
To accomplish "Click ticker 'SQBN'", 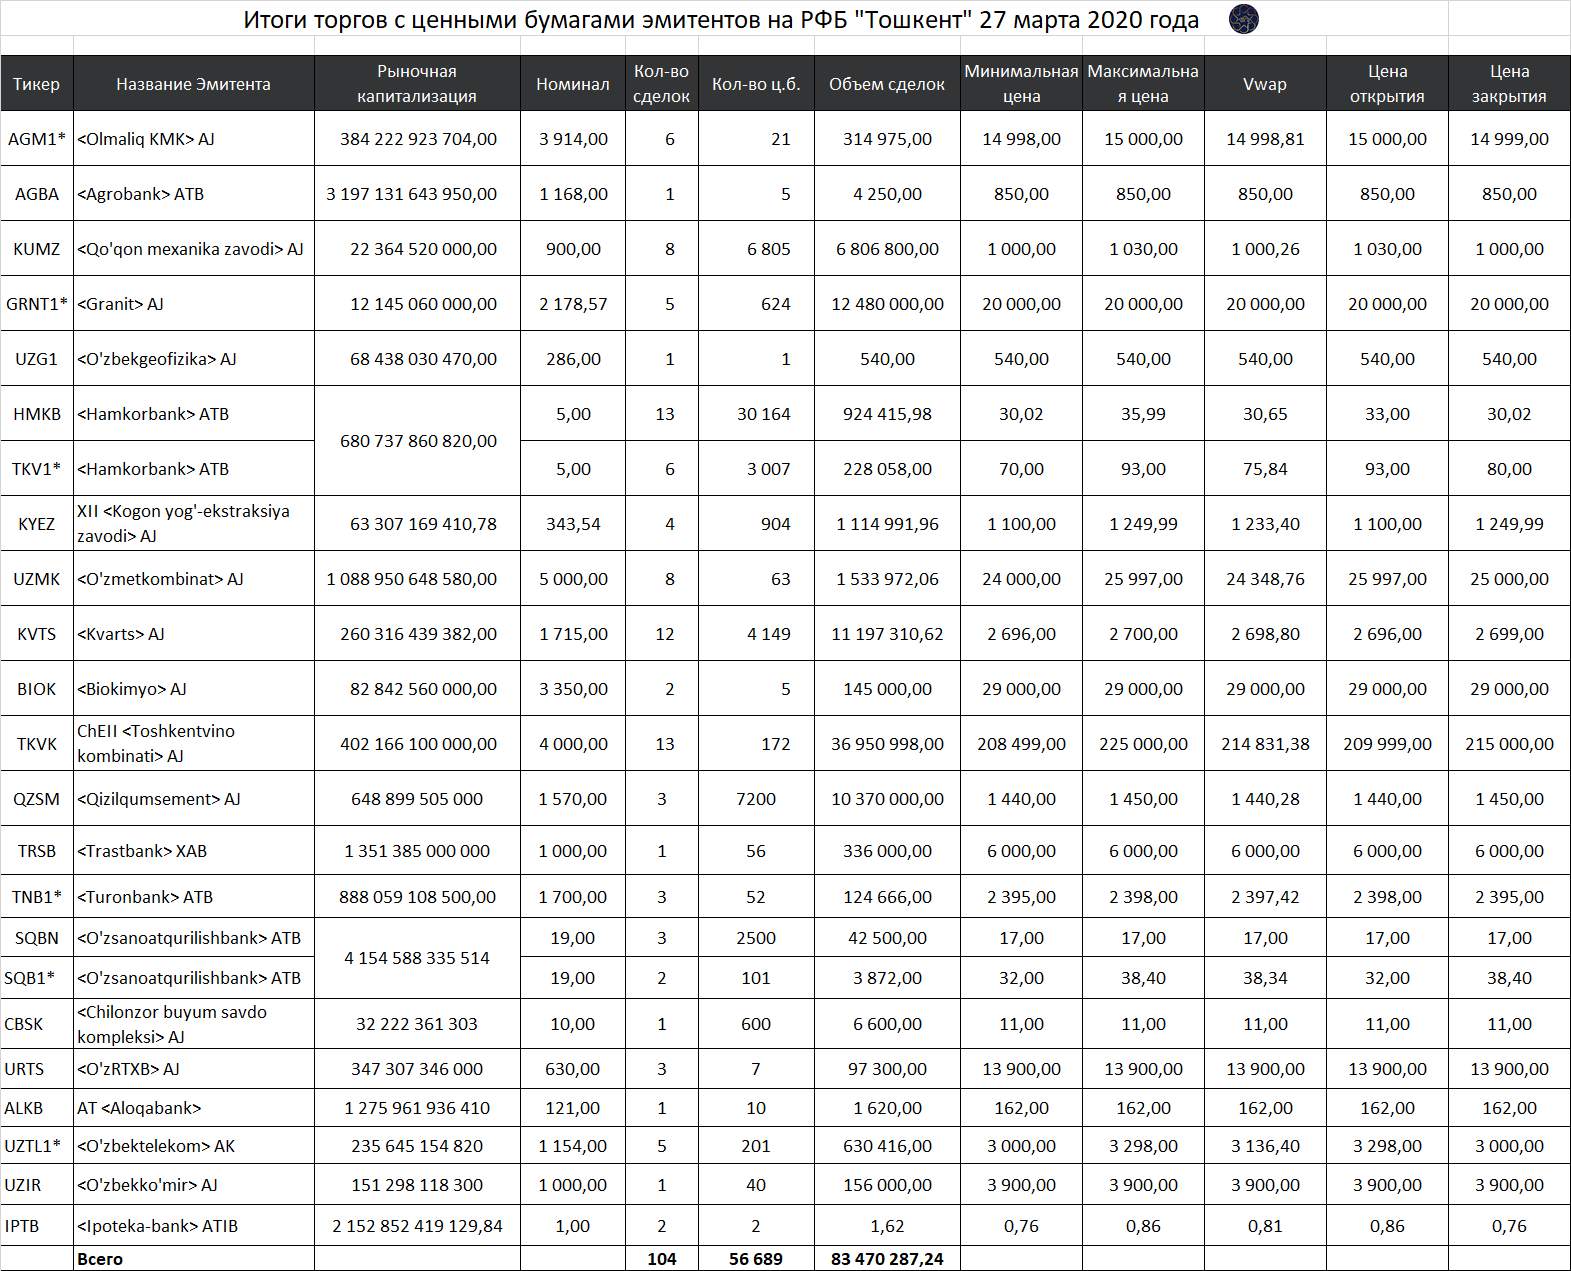I will pos(37,938).
